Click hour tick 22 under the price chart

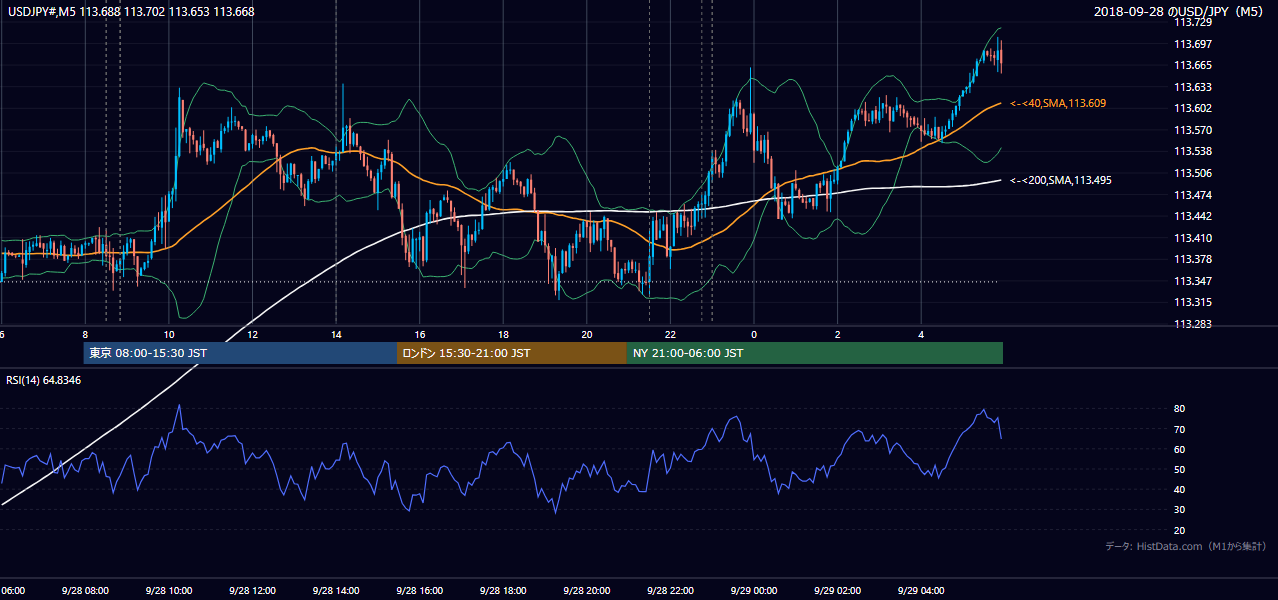(671, 334)
